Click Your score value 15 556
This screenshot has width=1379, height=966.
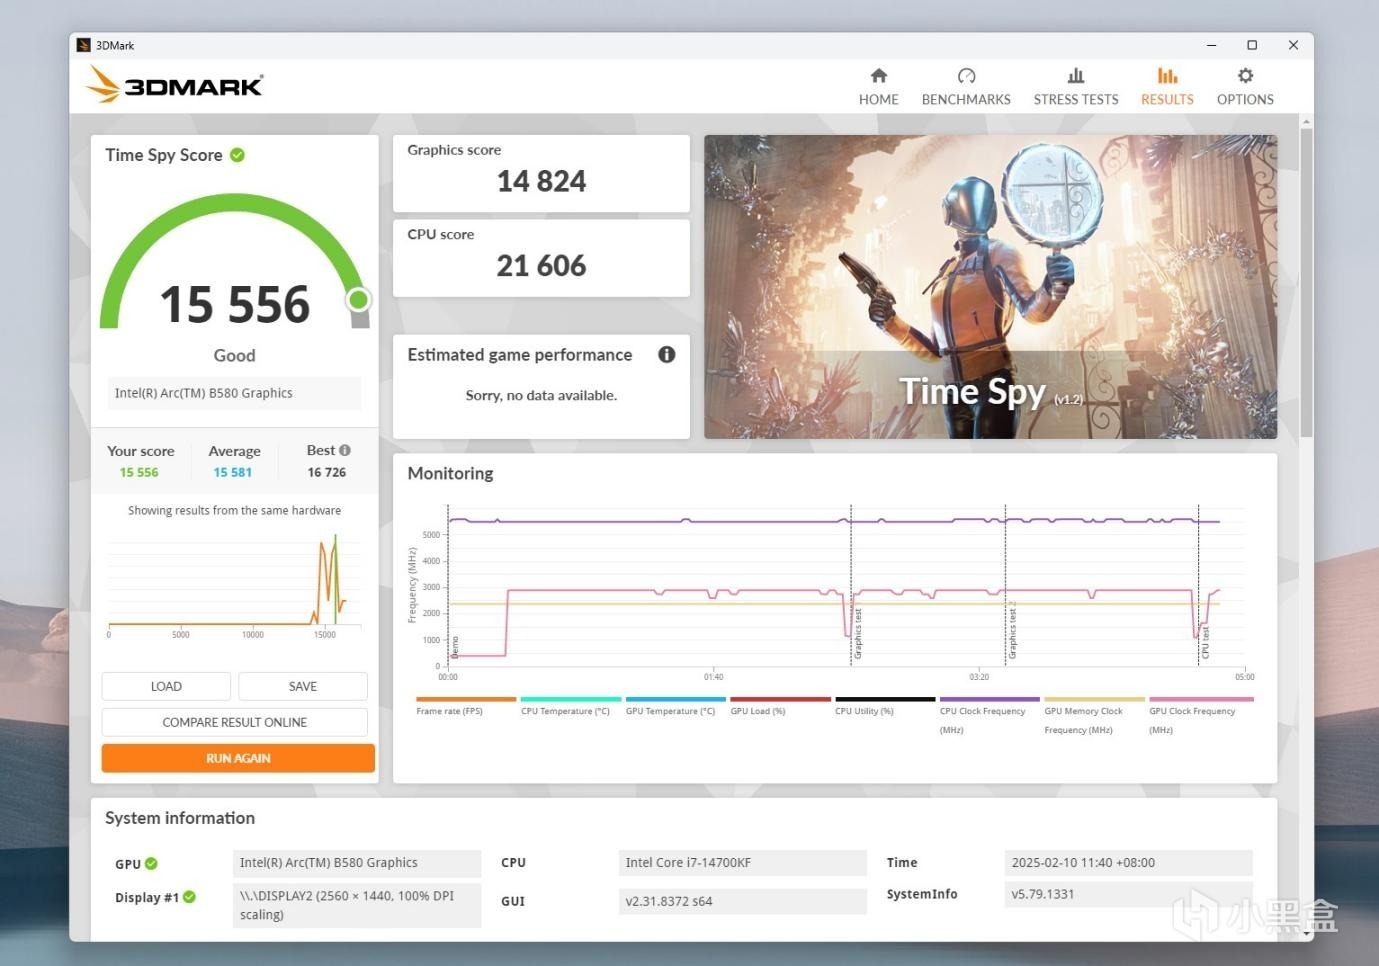pos(139,473)
